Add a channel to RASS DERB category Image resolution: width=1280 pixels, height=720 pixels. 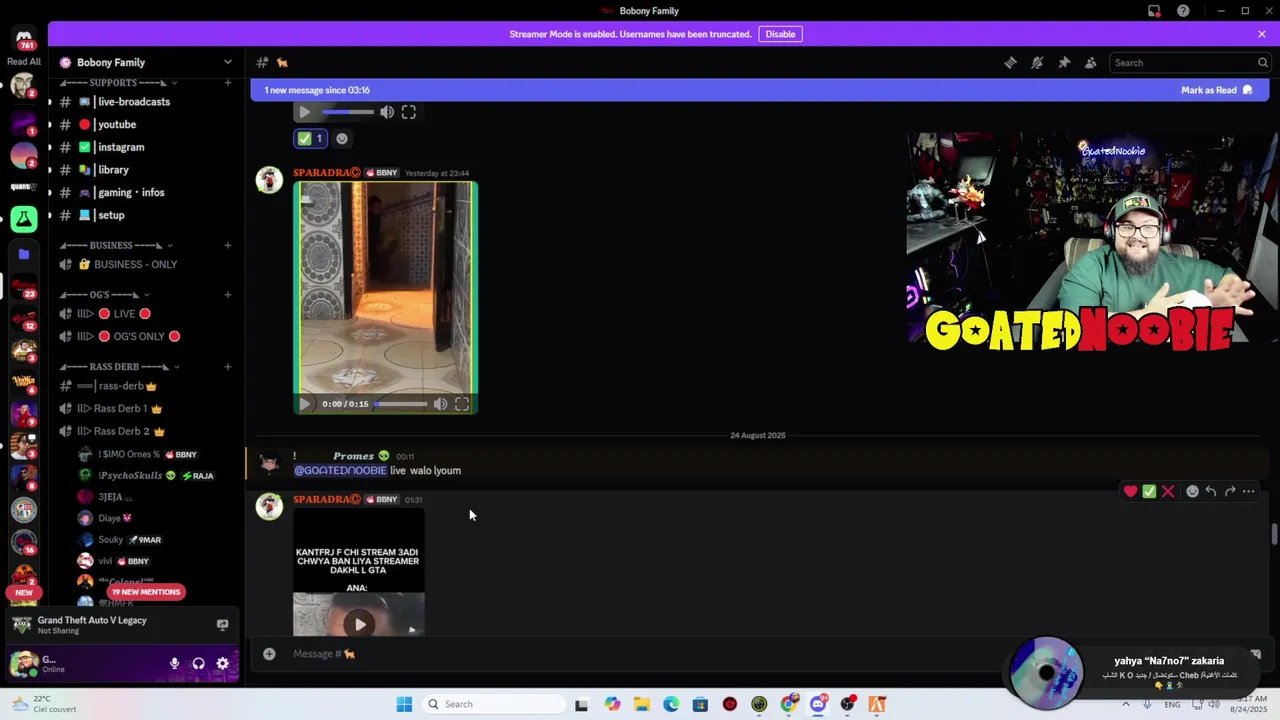[x=228, y=367]
